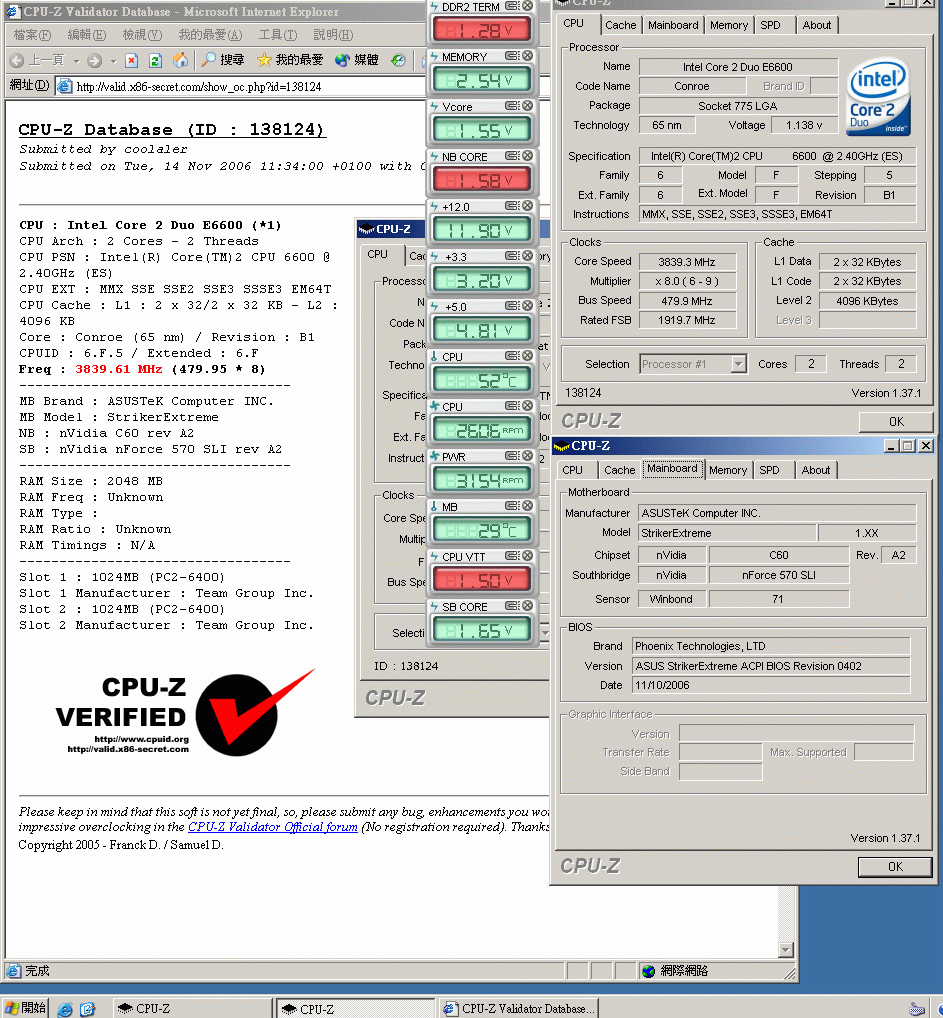Switch to second CPU-Z taskbar button

coord(355,1009)
